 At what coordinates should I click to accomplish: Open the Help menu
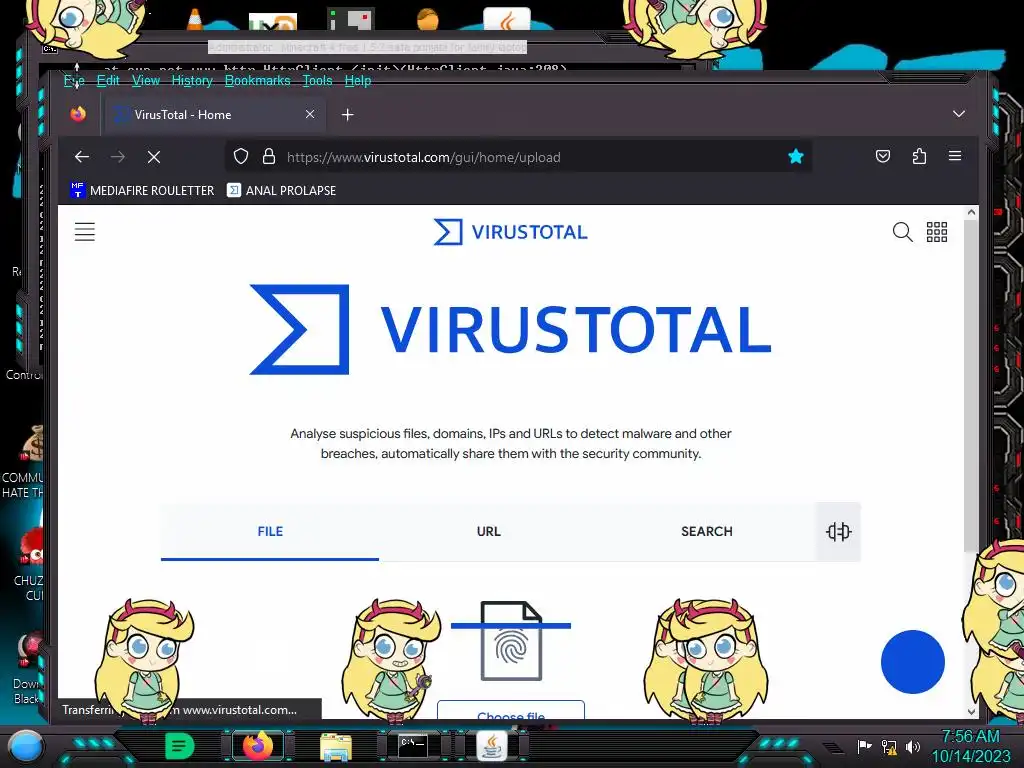[x=358, y=80]
